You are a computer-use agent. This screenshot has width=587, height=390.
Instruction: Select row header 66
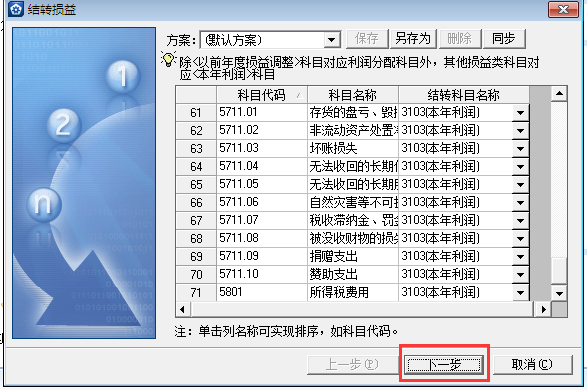196,202
